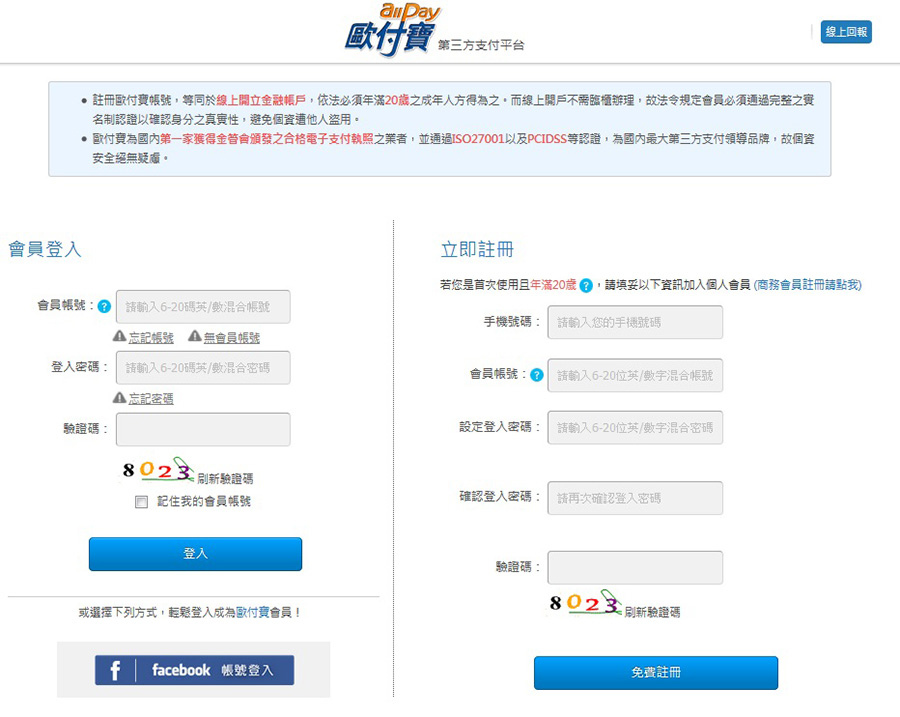Click the login captcha image 8023
Screen dimensions: 900x717
[x=158, y=470]
